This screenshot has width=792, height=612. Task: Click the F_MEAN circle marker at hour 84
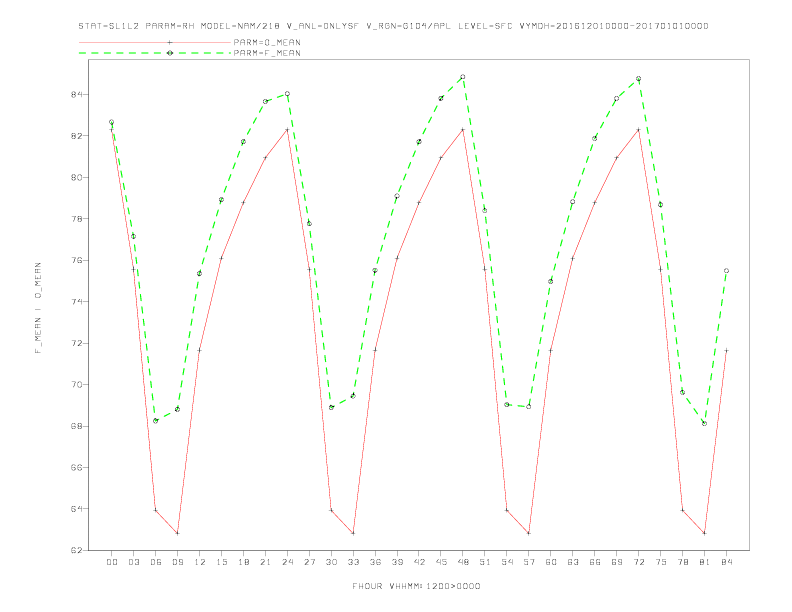point(726,271)
